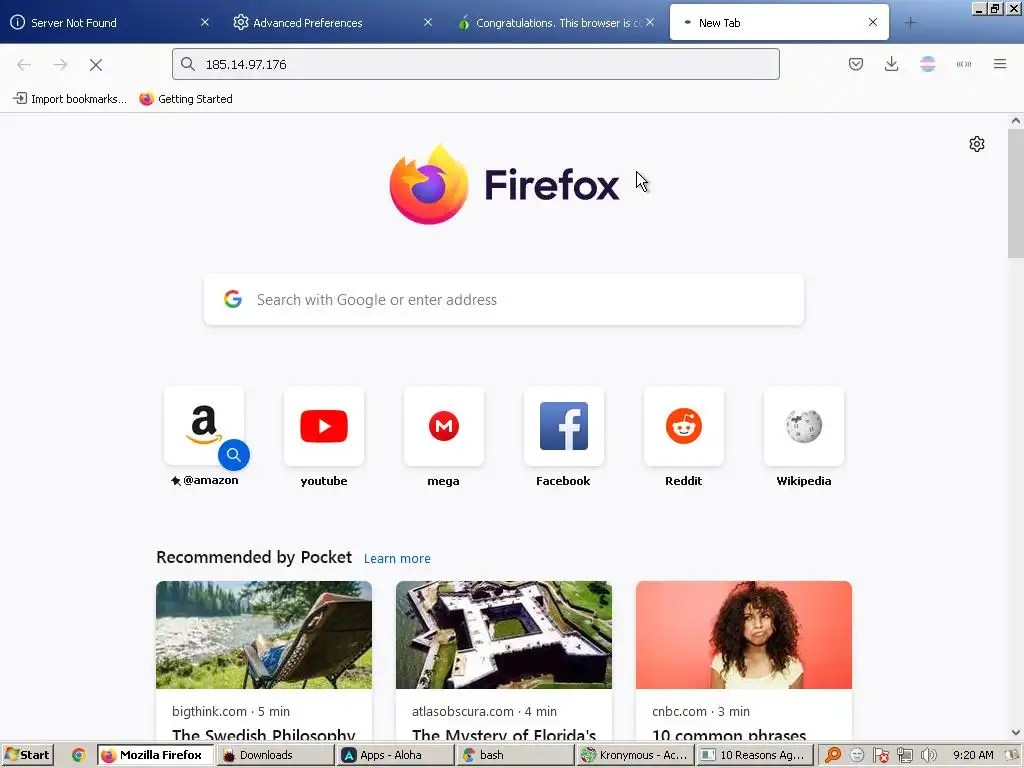Switch to Downloads window in taskbar
1024x768 pixels.
pos(275,755)
